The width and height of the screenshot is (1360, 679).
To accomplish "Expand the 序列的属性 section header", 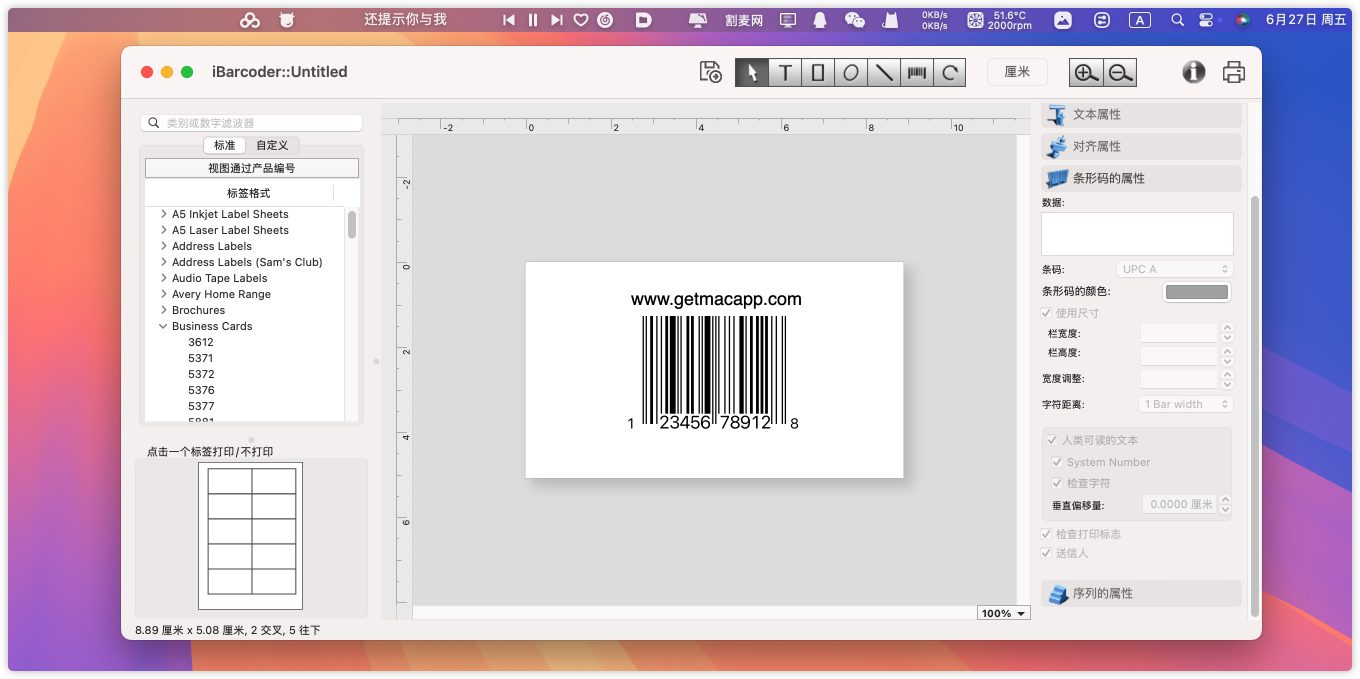I will (x=1142, y=594).
